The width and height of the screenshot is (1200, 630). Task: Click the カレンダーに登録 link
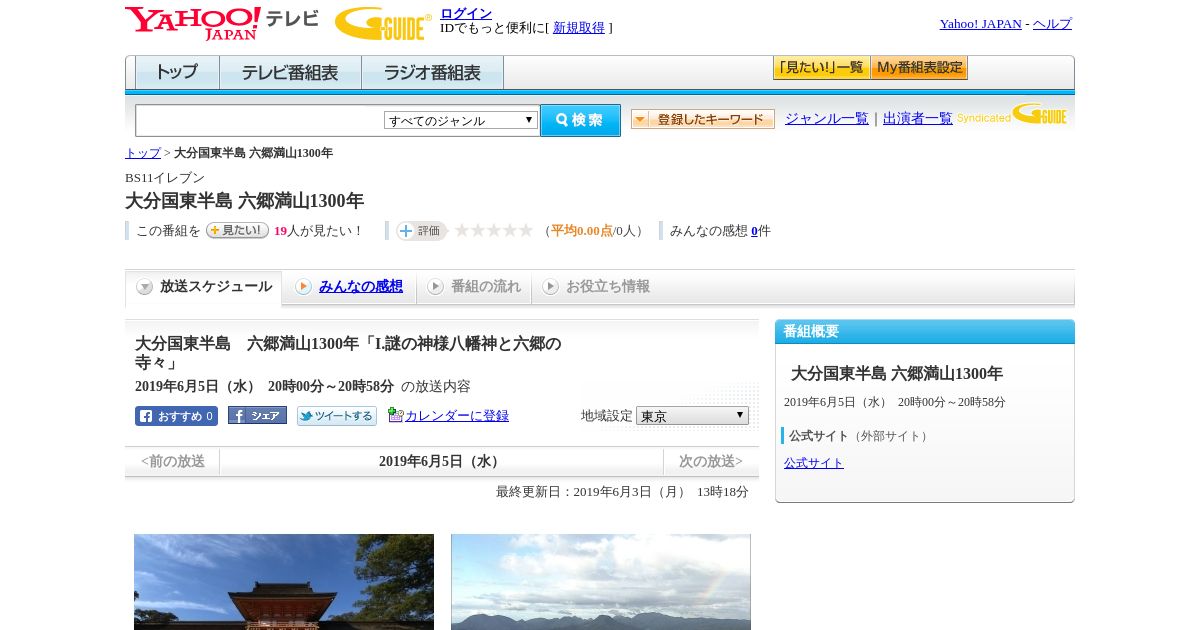pyautogui.click(x=457, y=416)
